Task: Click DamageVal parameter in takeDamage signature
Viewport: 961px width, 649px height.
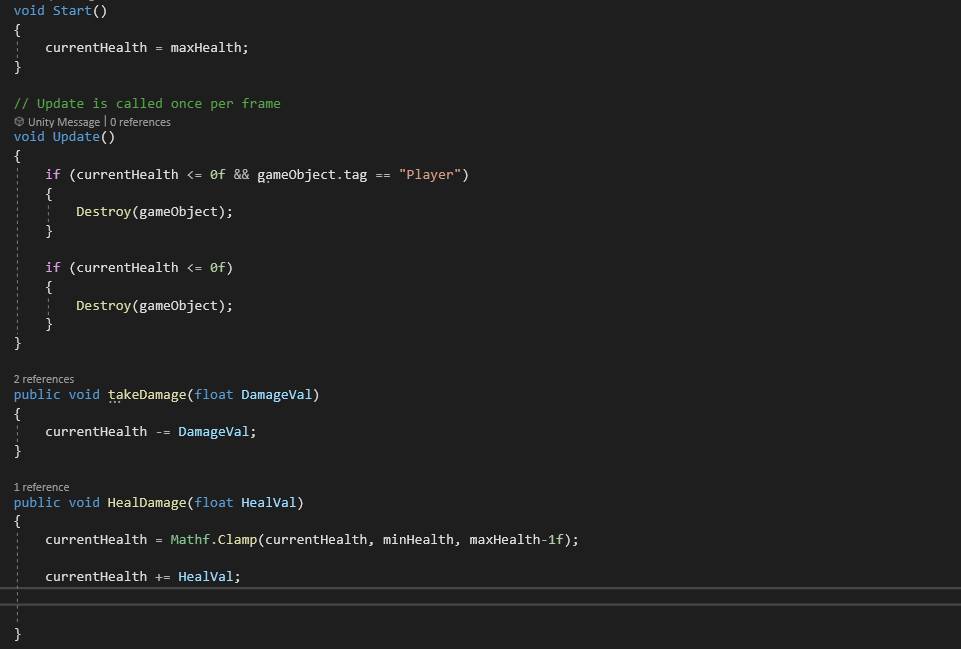Action: click(x=276, y=395)
